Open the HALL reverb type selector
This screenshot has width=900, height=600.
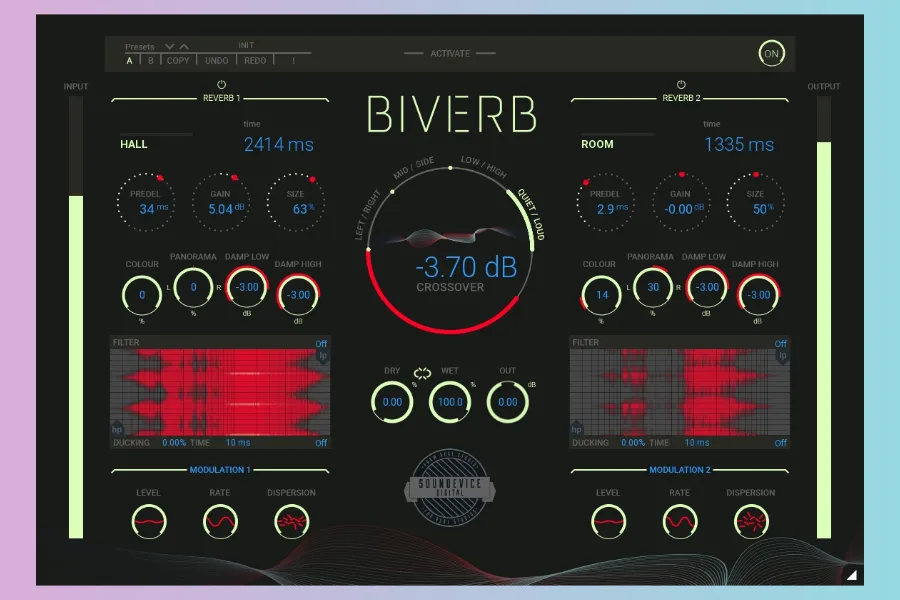(134, 144)
